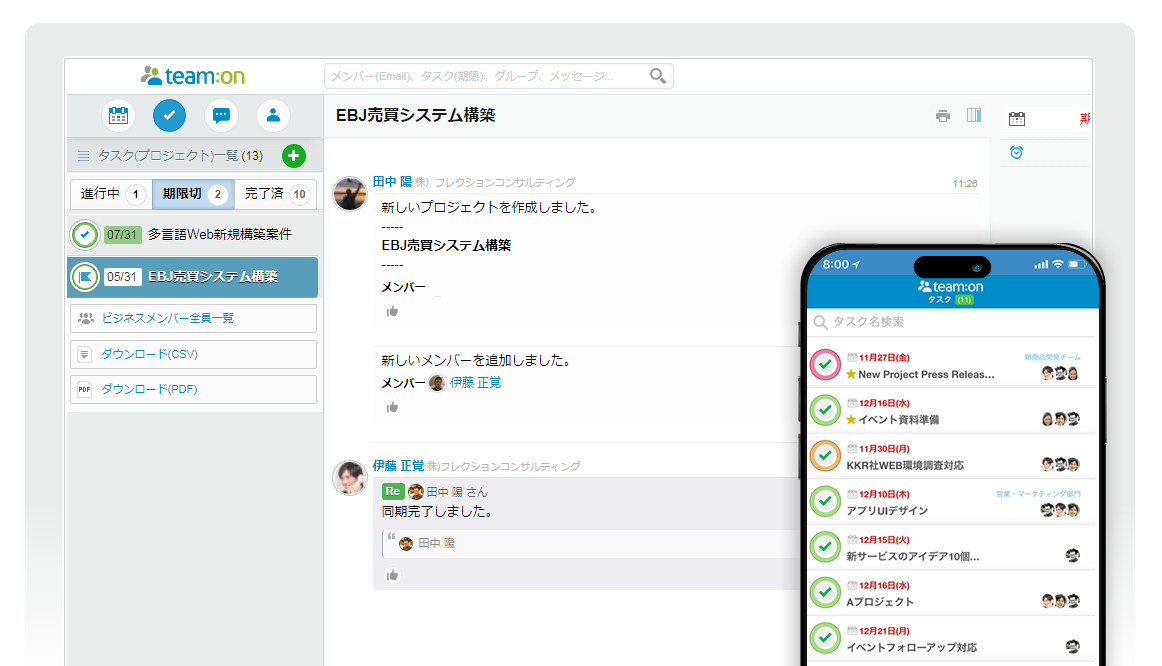Screen dimensions: 1162x666
Task: Like the 同期完了しました reply
Action: (392, 575)
